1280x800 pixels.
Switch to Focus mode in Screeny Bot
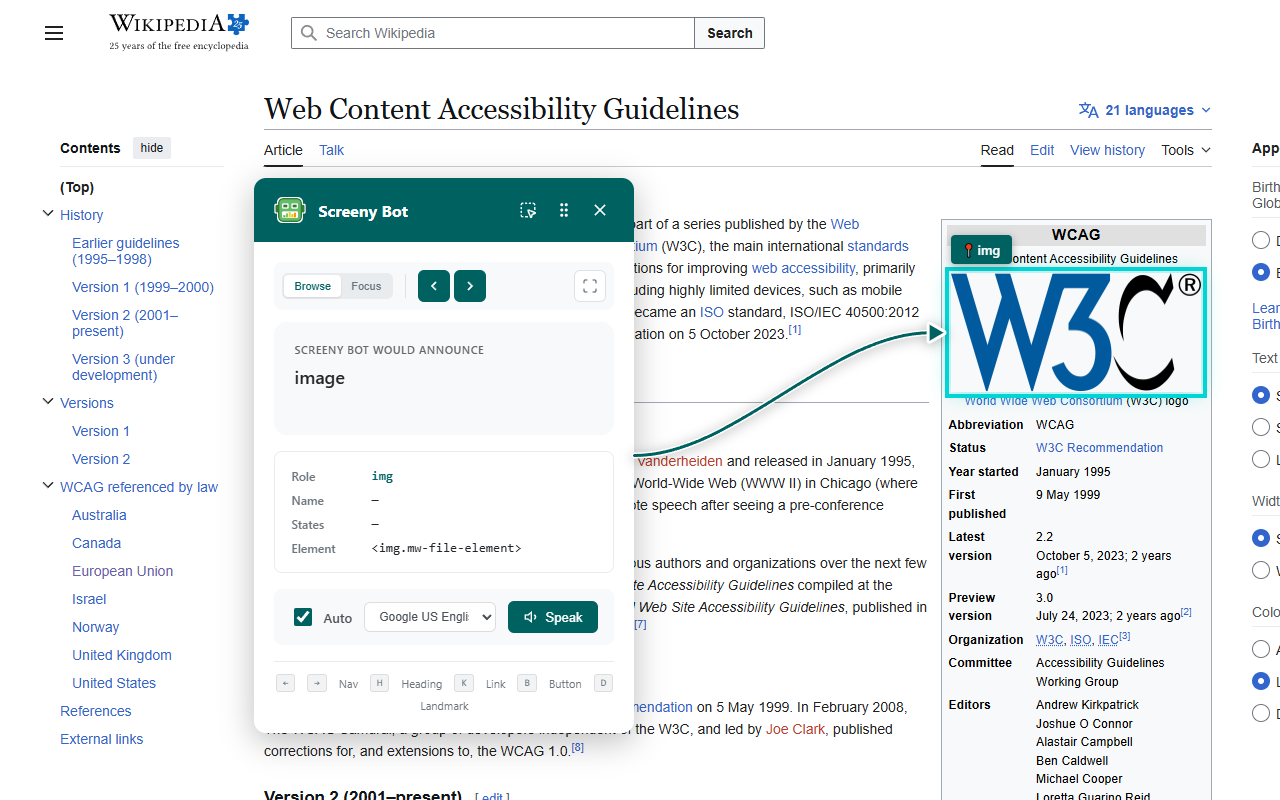[x=366, y=286]
